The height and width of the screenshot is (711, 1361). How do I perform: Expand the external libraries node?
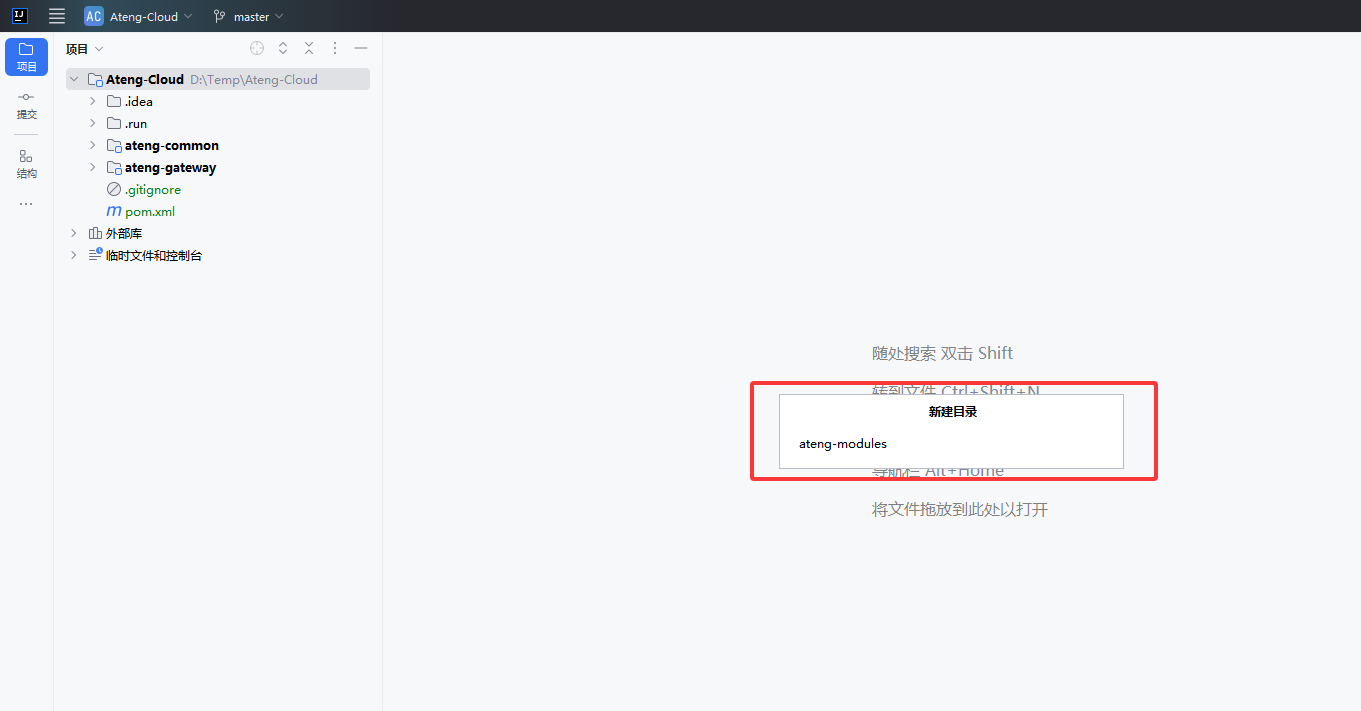(73, 233)
